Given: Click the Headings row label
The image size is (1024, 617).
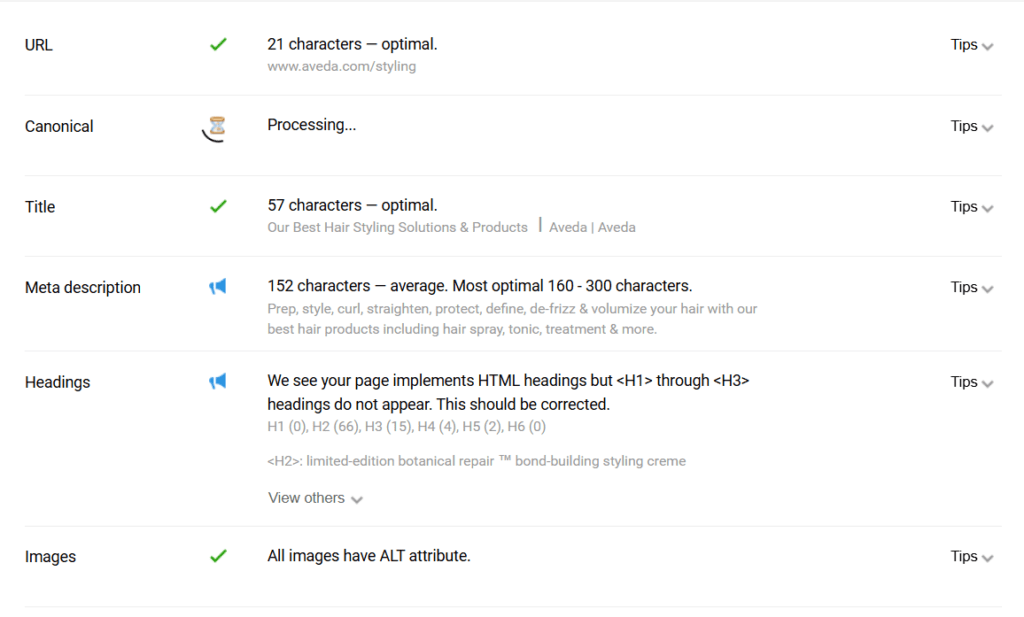Looking at the screenshot, I should (57, 382).
